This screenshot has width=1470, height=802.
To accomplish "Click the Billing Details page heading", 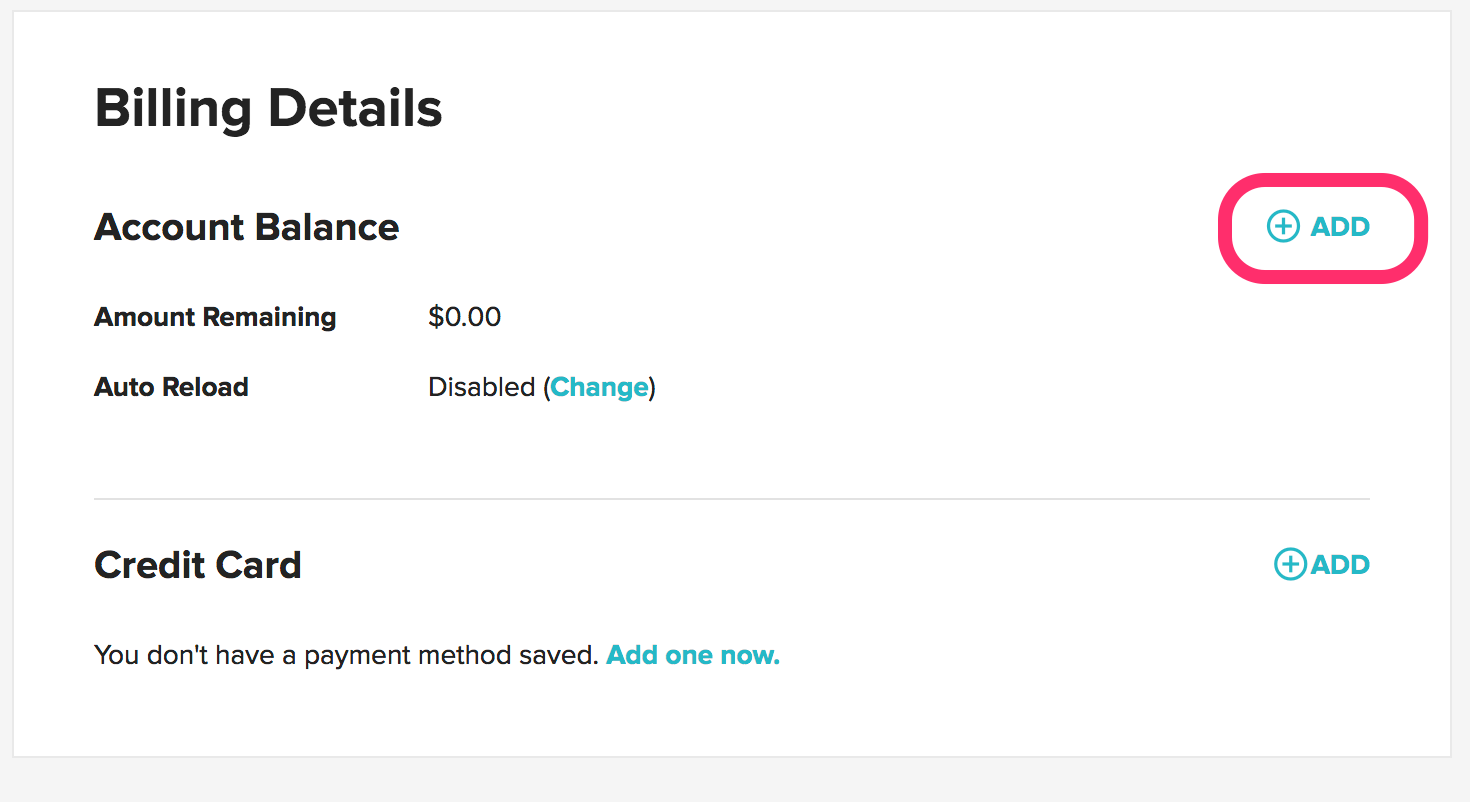I will (x=268, y=108).
